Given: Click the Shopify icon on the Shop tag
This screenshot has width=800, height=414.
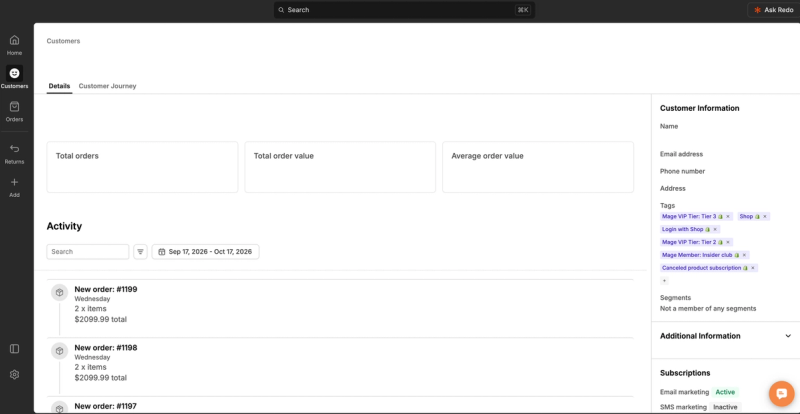Looking at the screenshot, I should (757, 216).
